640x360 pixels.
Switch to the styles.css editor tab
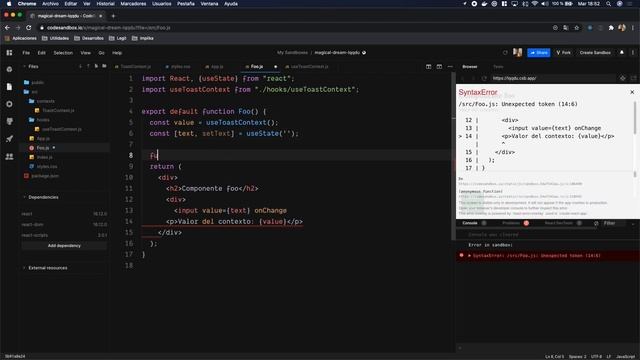point(178,67)
